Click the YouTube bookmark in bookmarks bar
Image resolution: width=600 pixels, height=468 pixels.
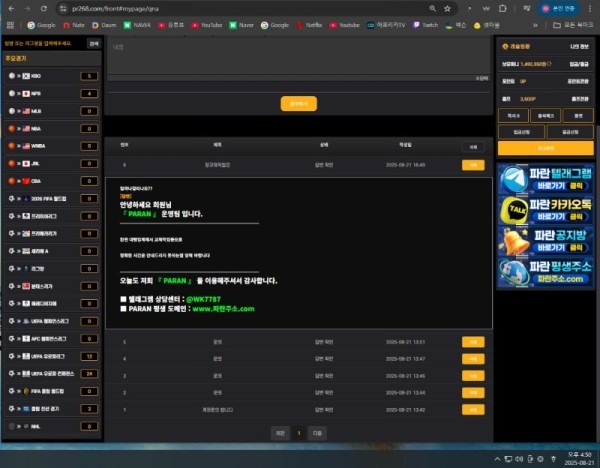pos(207,23)
